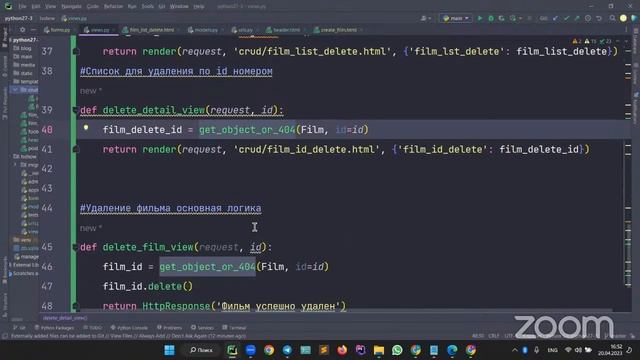640x360 pixels.
Task: Click python27-3 breadcrumb in navigation bar
Action: [x=18, y=18]
